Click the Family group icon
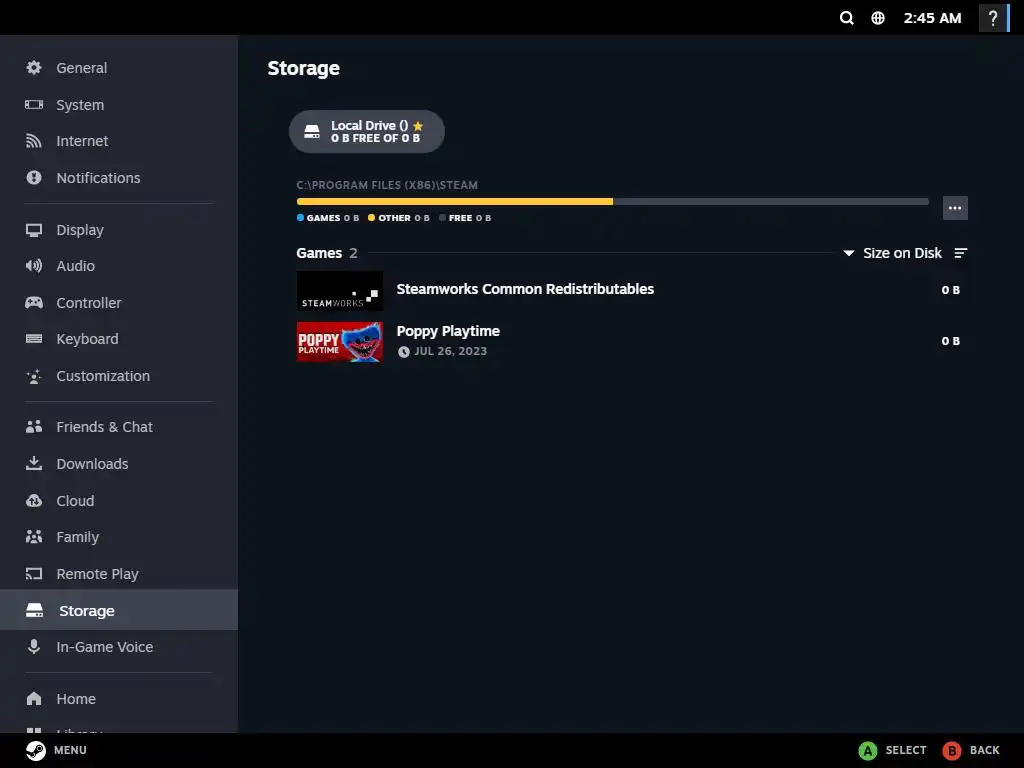Screen dimensions: 1024x768 tap(34, 537)
